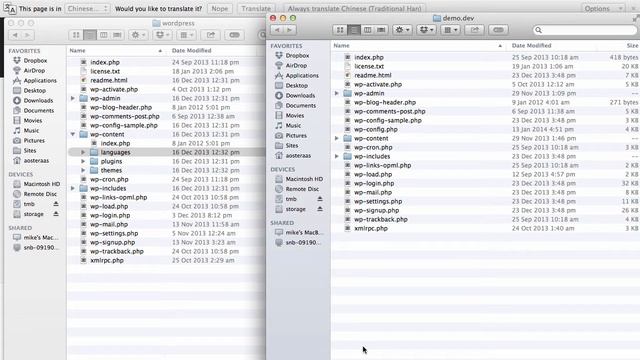This screenshot has width=640, height=360.
Task: Open Dropbox toolbar menu in wordpress window
Action: 162,35
